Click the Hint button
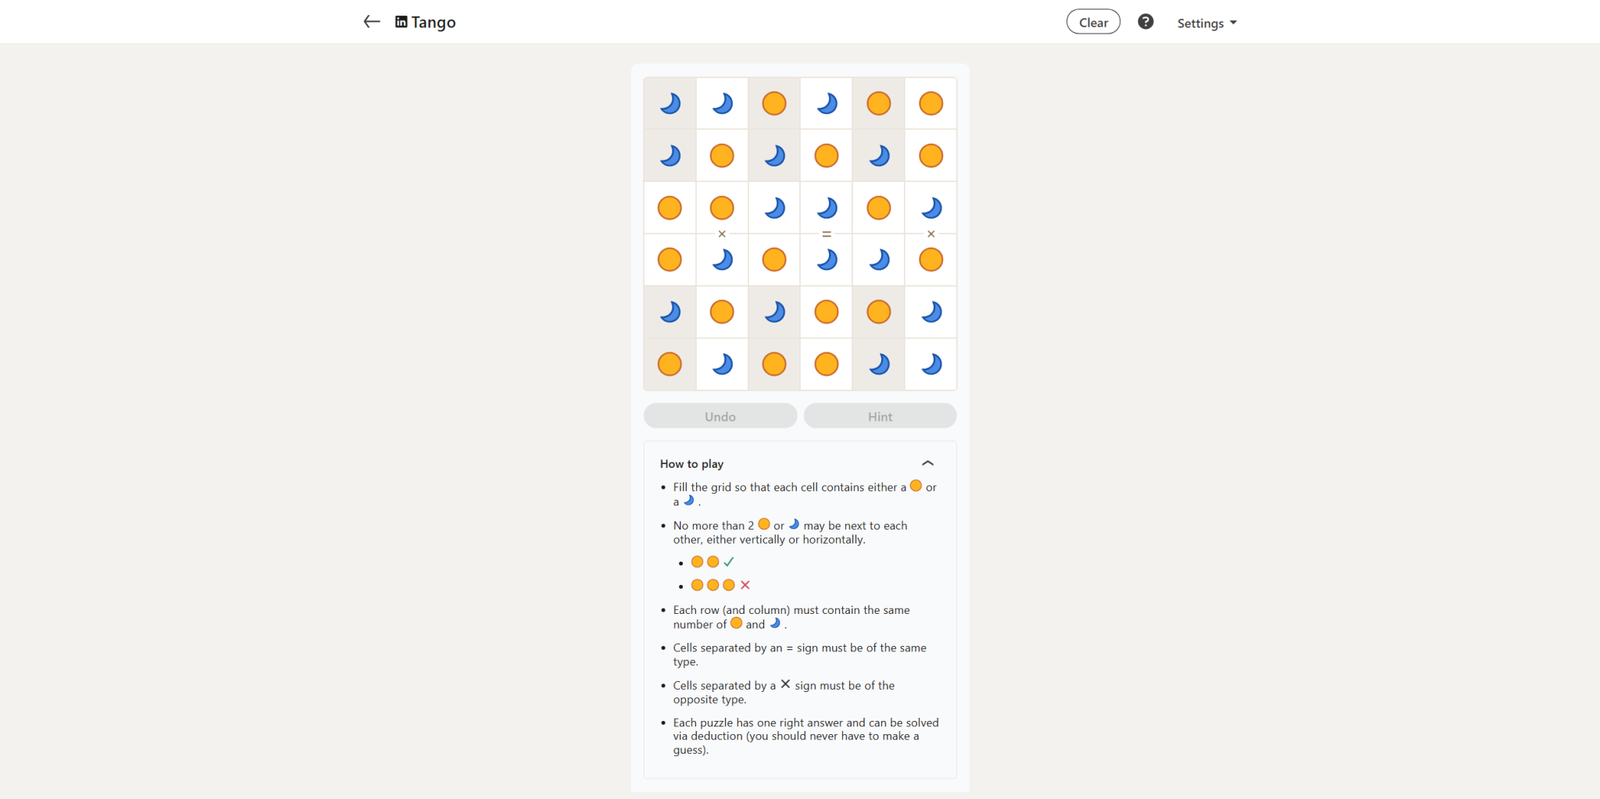The image size is (1600, 799). 880,416
